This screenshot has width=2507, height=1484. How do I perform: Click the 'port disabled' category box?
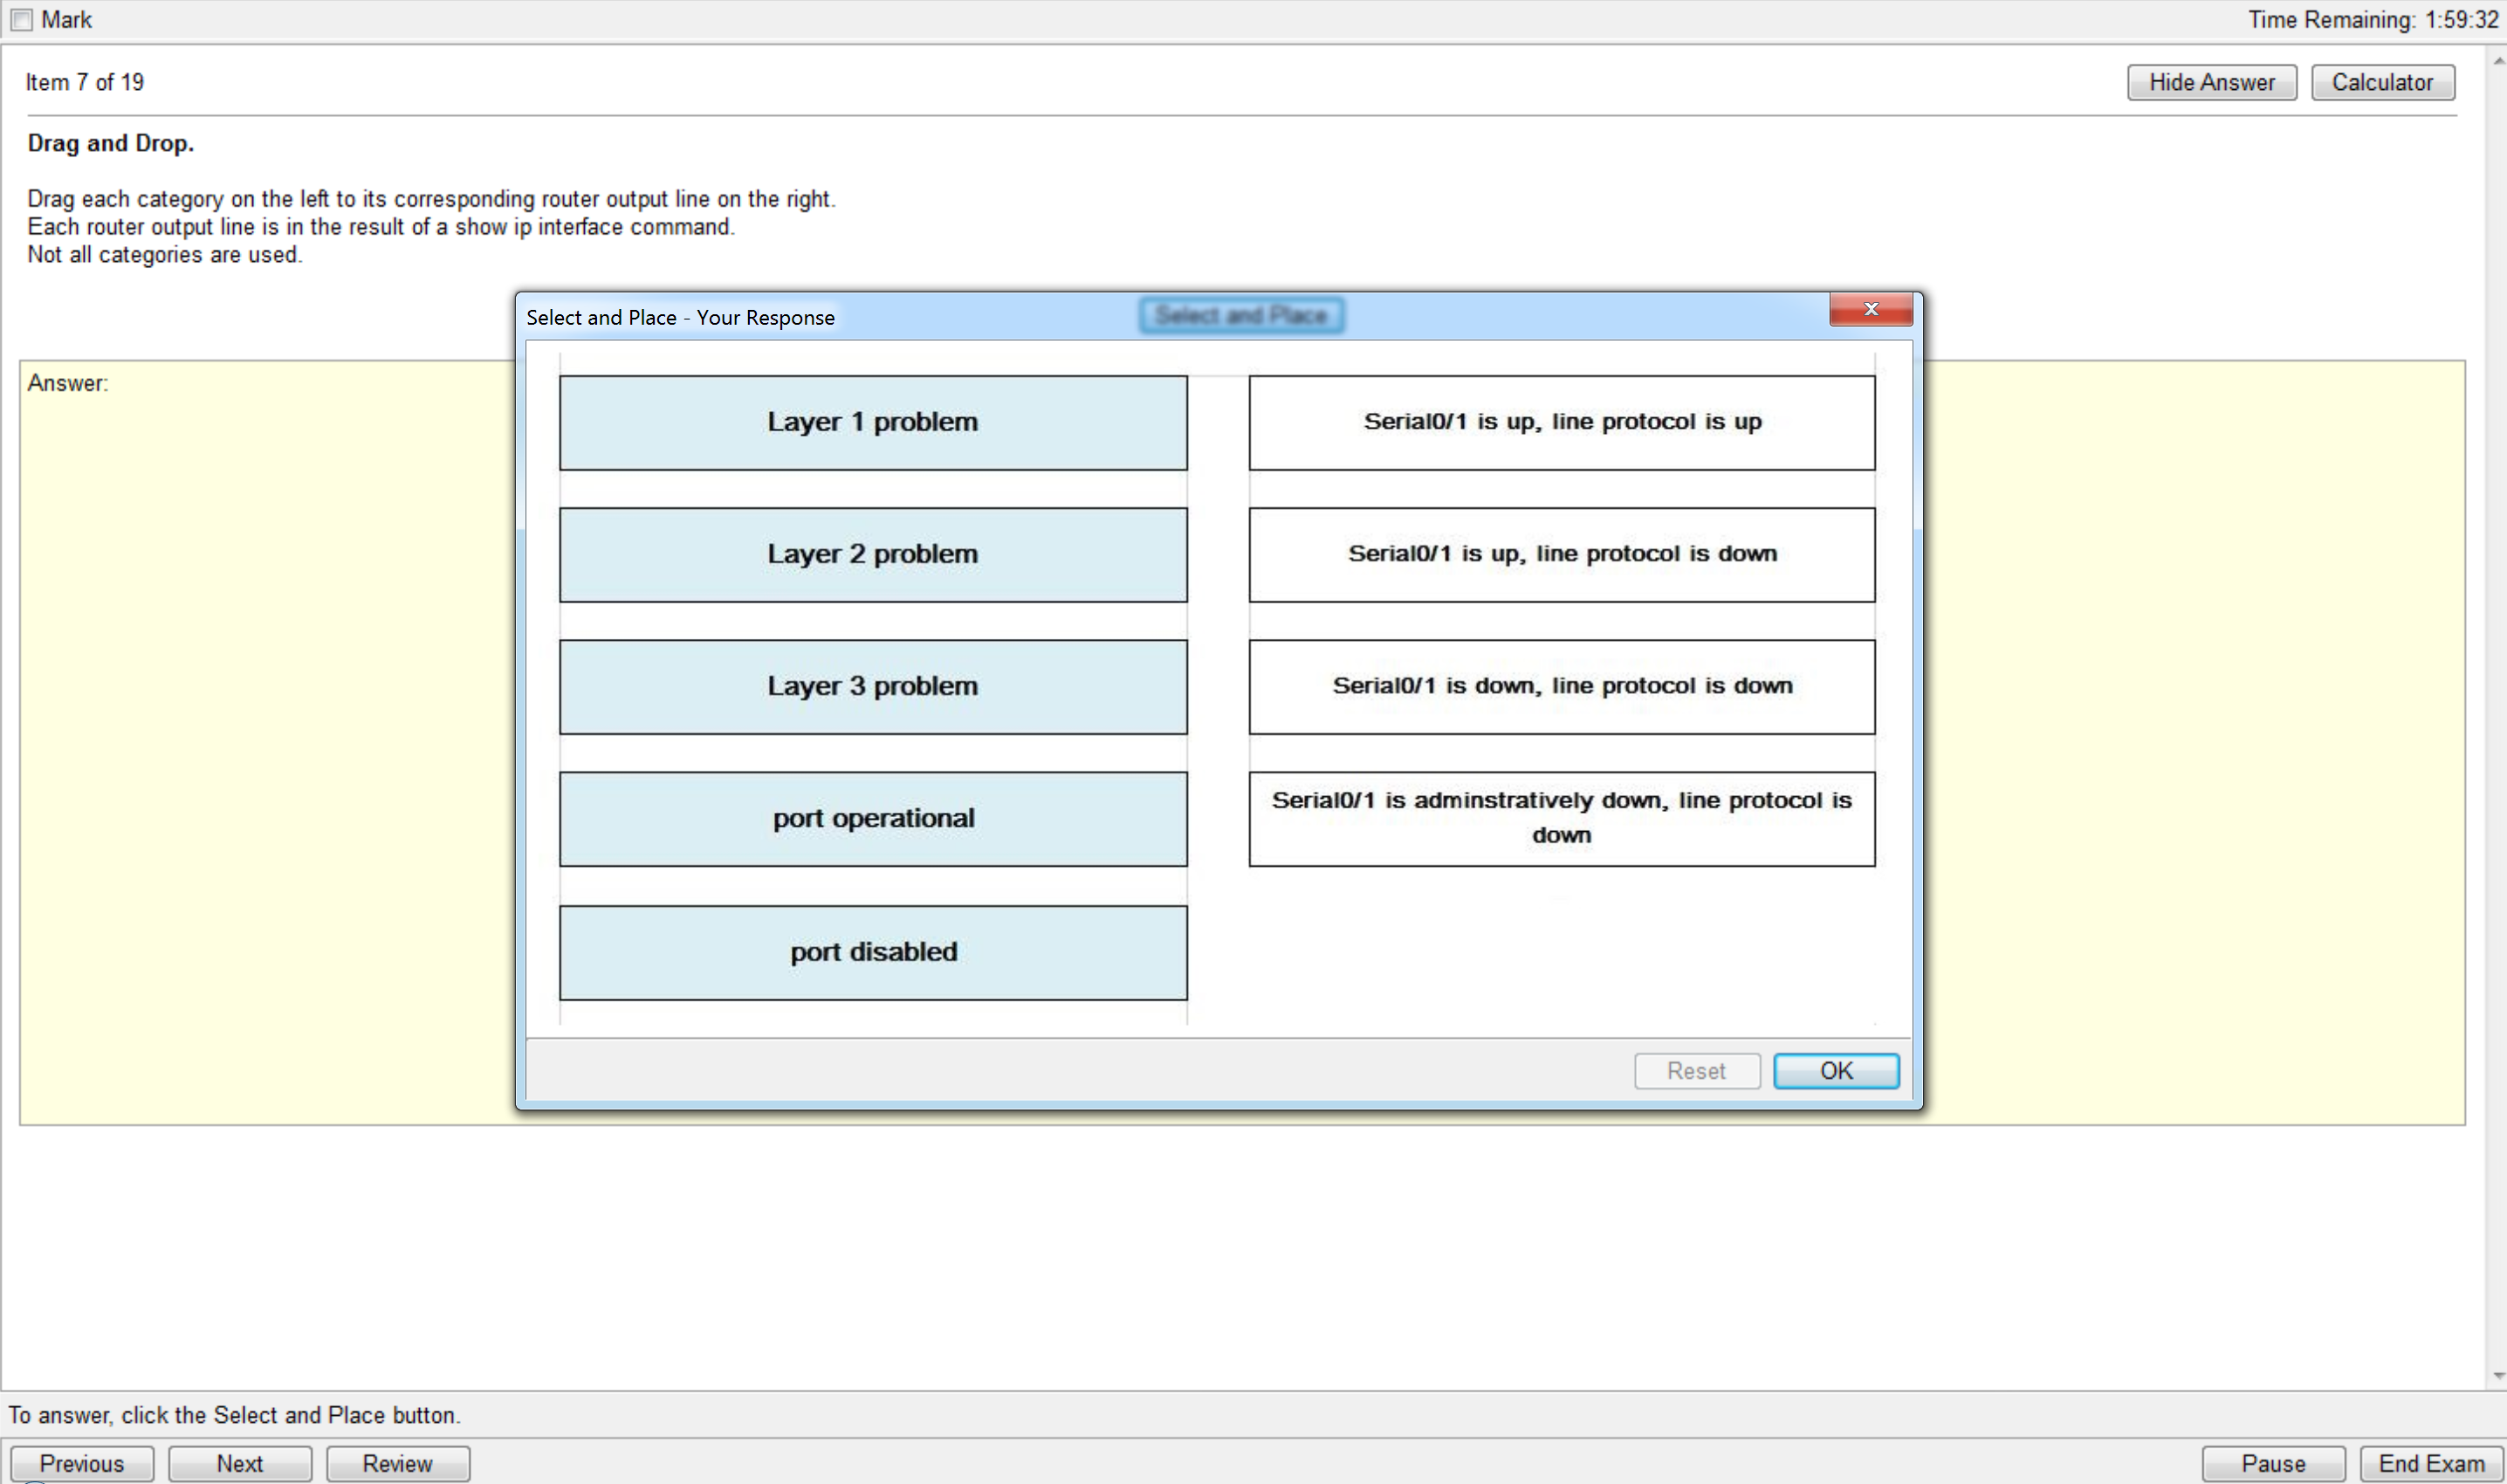[x=873, y=951]
